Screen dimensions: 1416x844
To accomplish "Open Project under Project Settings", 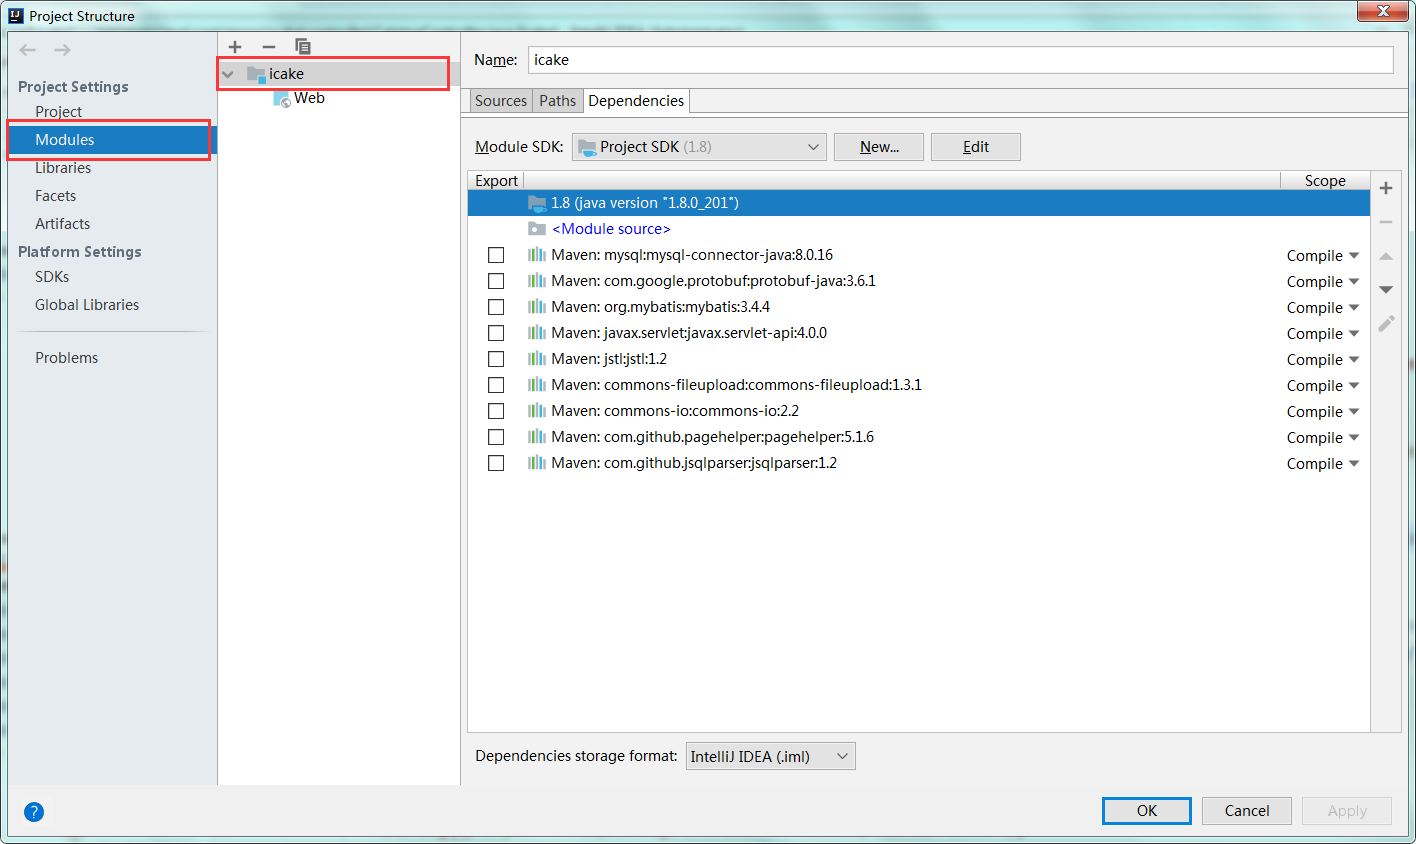I will click(x=58, y=112).
